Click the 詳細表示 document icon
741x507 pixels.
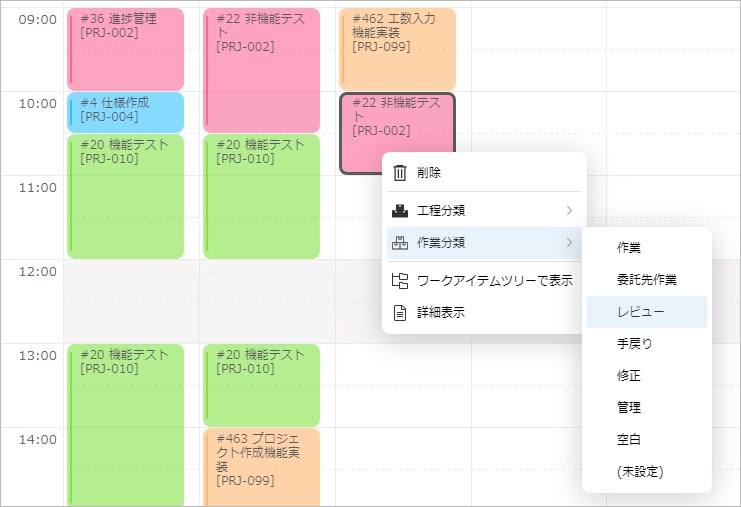pos(400,313)
